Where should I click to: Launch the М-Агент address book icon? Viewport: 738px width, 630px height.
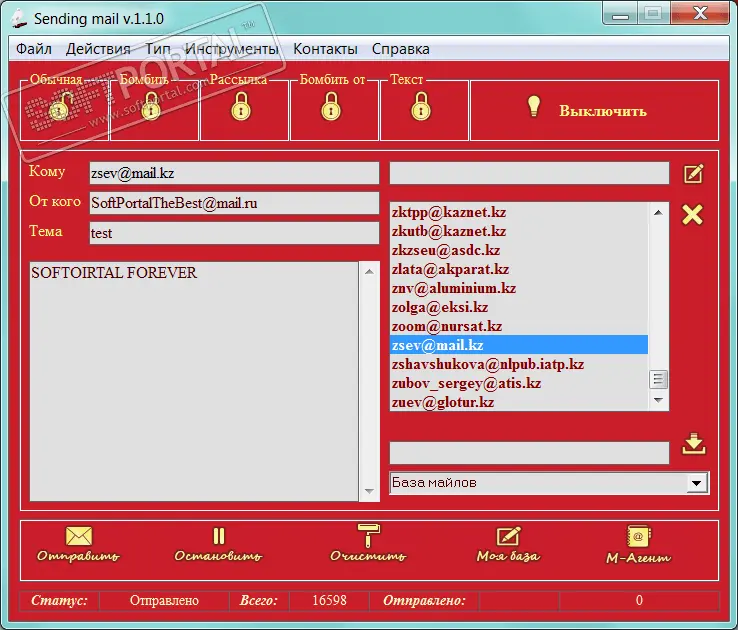pos(638,537)
